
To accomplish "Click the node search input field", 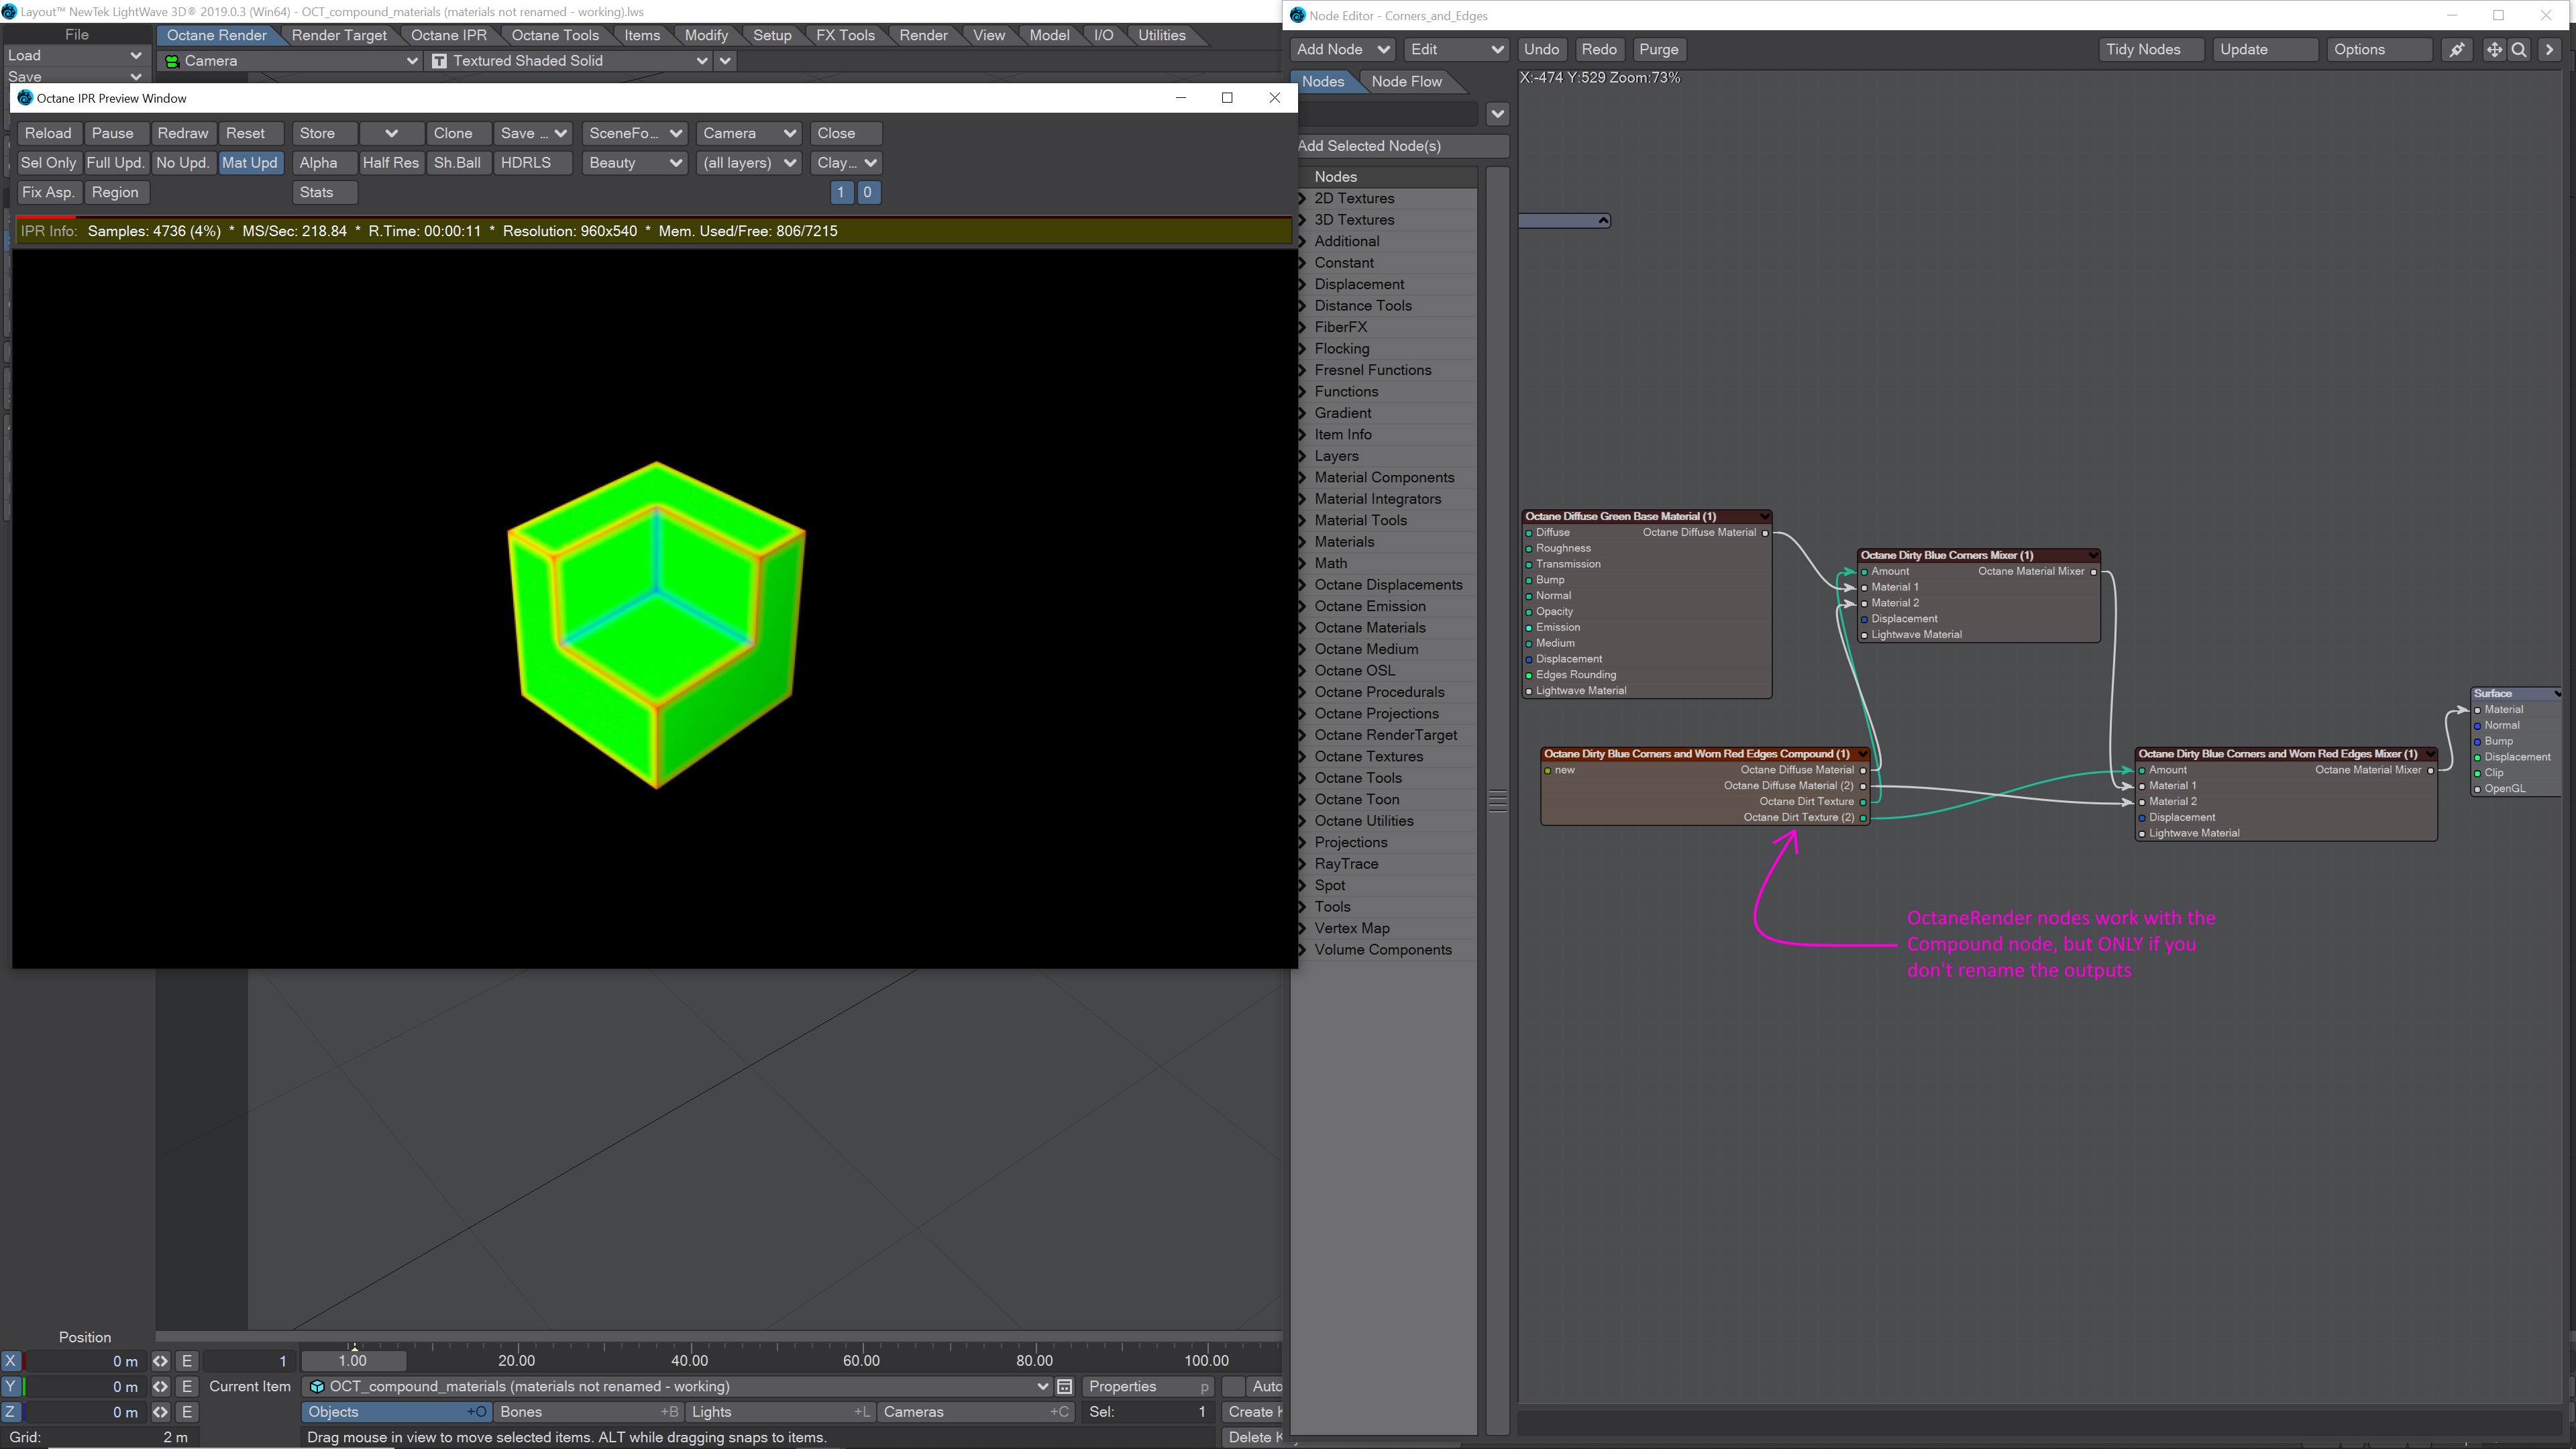I will (1388, 114).
